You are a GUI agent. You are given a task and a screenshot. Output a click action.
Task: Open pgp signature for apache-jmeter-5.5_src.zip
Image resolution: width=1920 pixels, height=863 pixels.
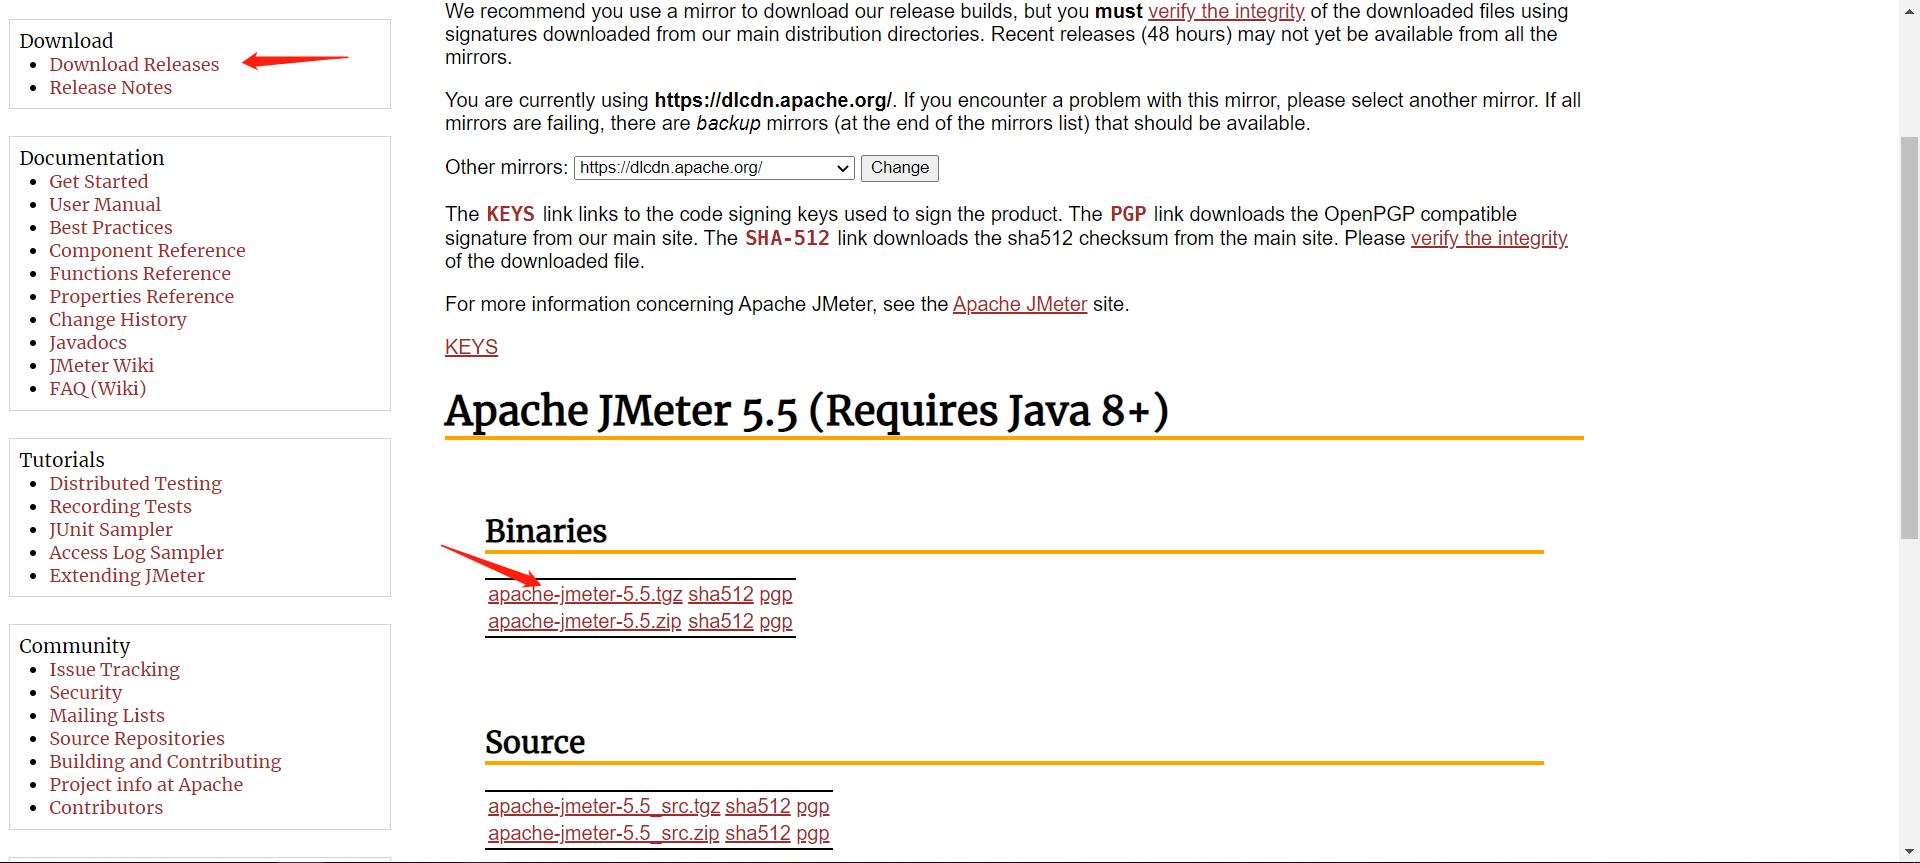813,834
